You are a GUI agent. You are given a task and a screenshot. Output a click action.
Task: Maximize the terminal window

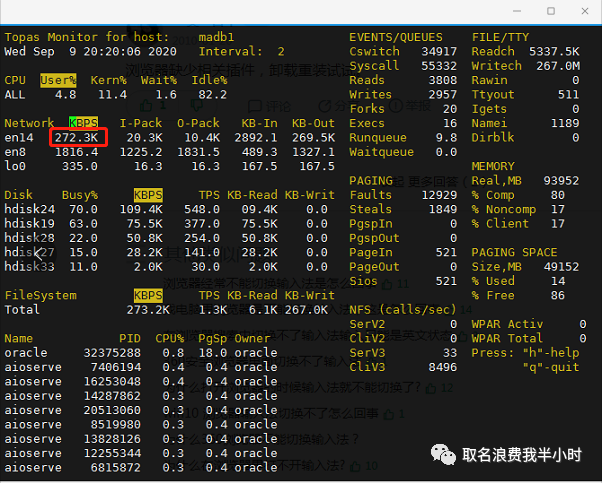(x=551, y=11)
